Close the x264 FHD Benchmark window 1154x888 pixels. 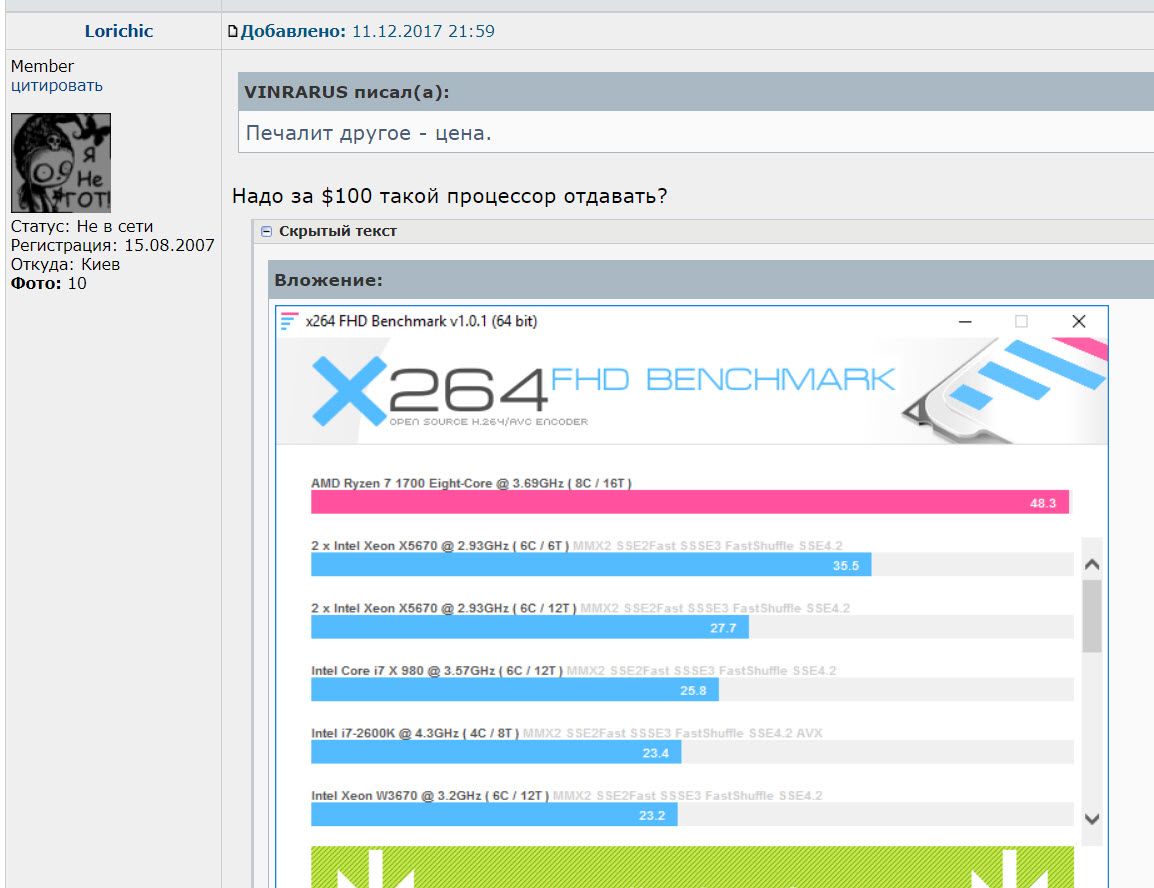(x=1078, y=322)
